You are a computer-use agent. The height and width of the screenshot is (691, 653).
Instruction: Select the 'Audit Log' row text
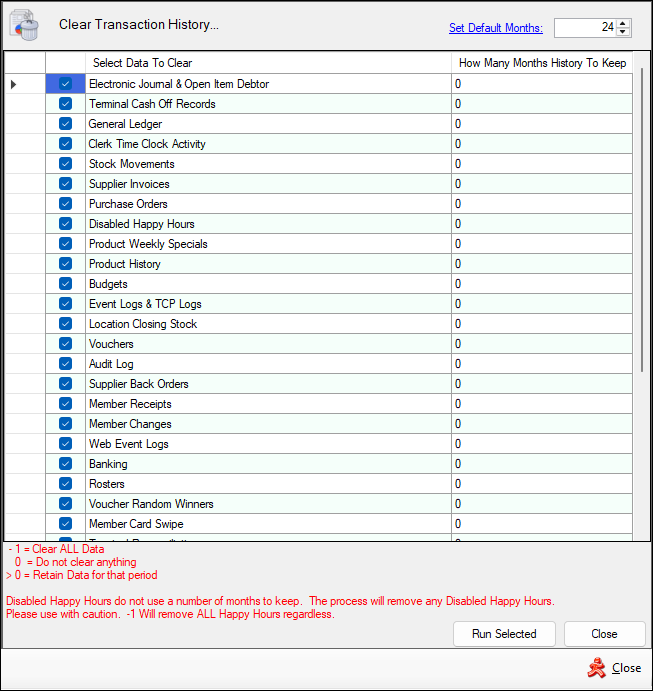click(x=111, y=364)
